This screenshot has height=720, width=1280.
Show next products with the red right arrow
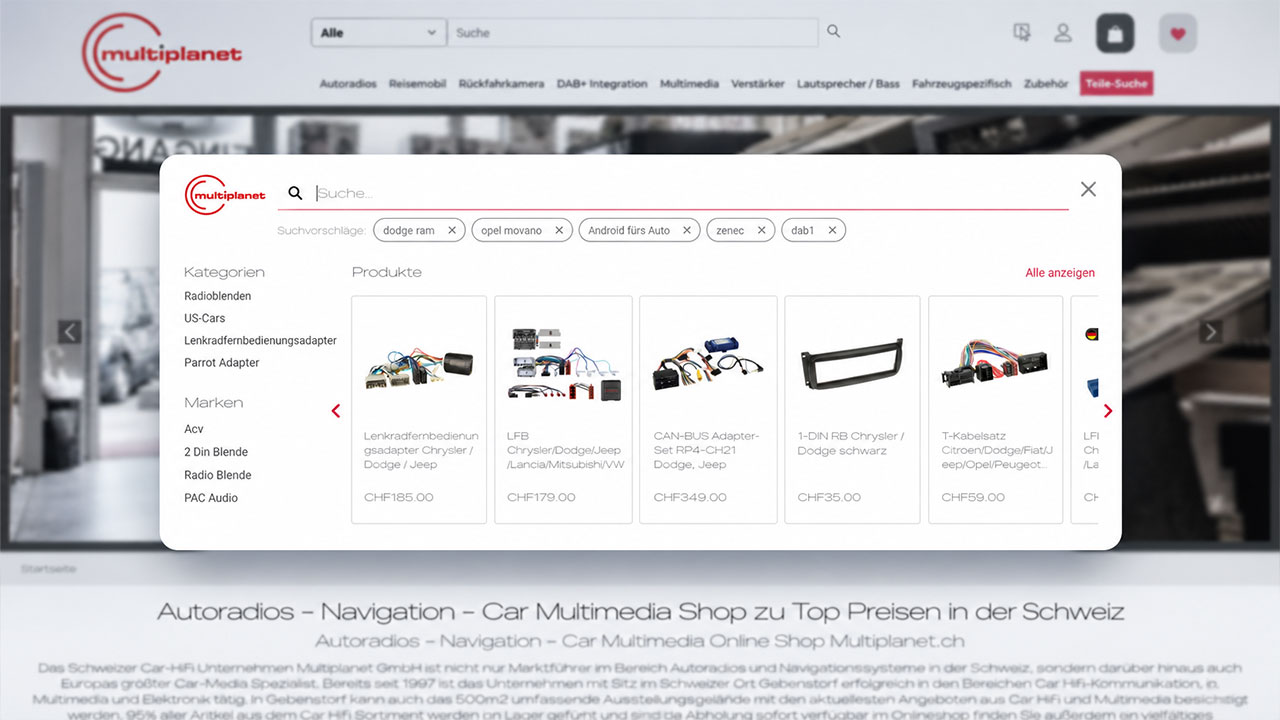[x=1107, y=411]
